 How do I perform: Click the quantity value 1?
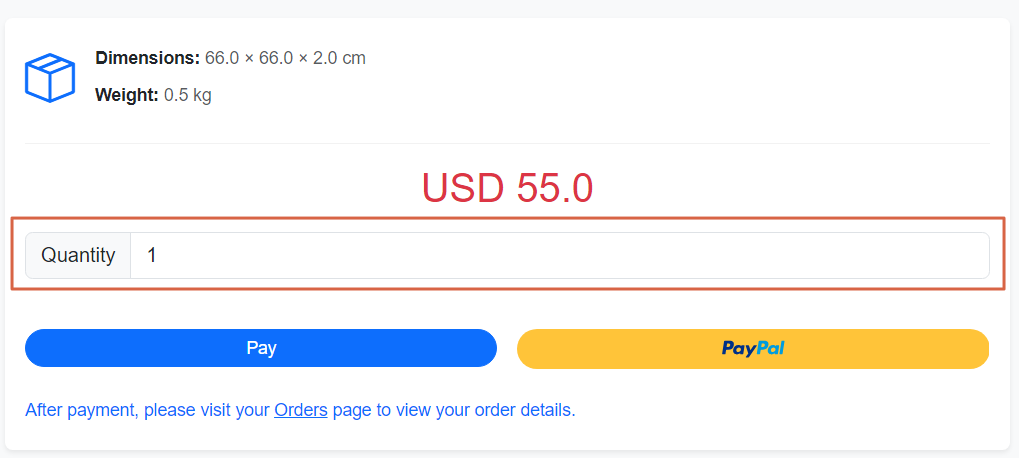152,255
